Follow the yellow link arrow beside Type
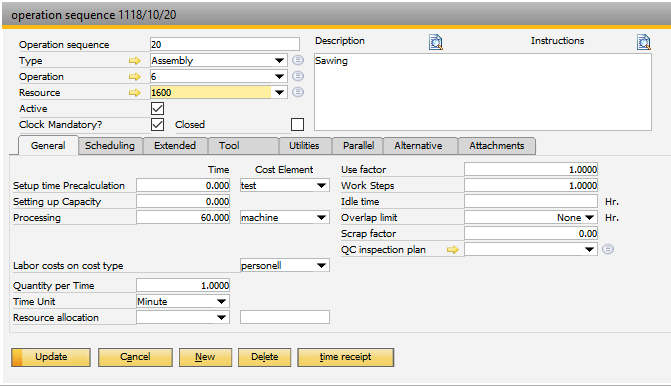Viewport: 671px width, 386px height. click(135, 61)
